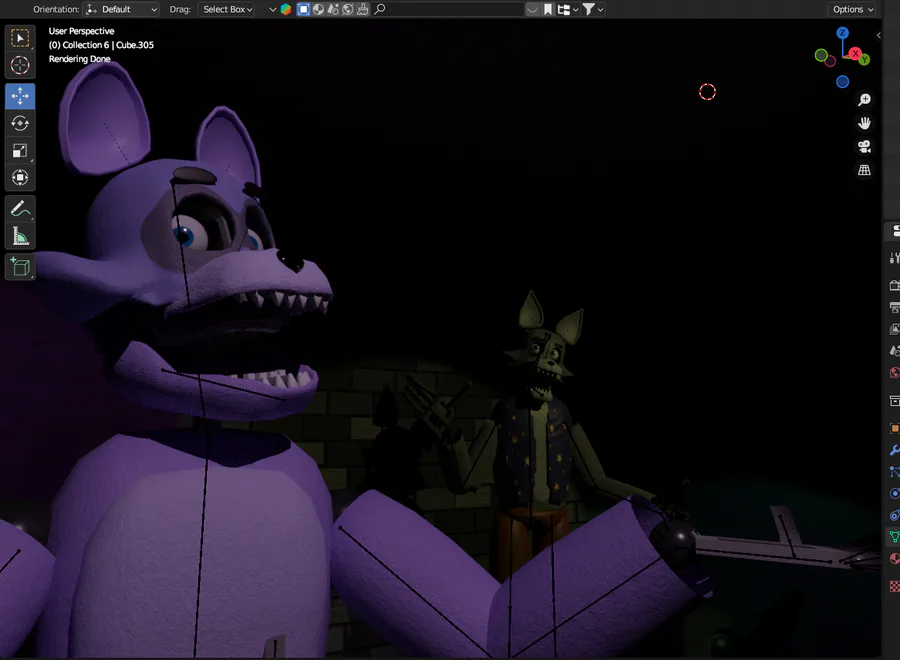The image size is (900, 660).
Task: Click the red dashed 3D cursor in viewport
Action: pyautogui.click(x=707, y=92)
